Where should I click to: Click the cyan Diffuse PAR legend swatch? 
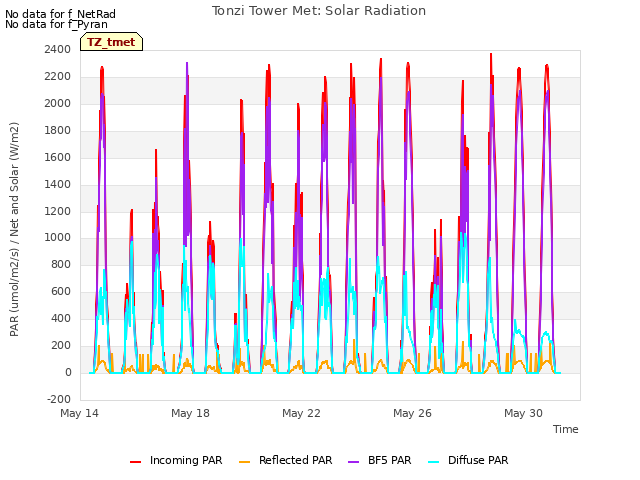(x=433, y=462)
